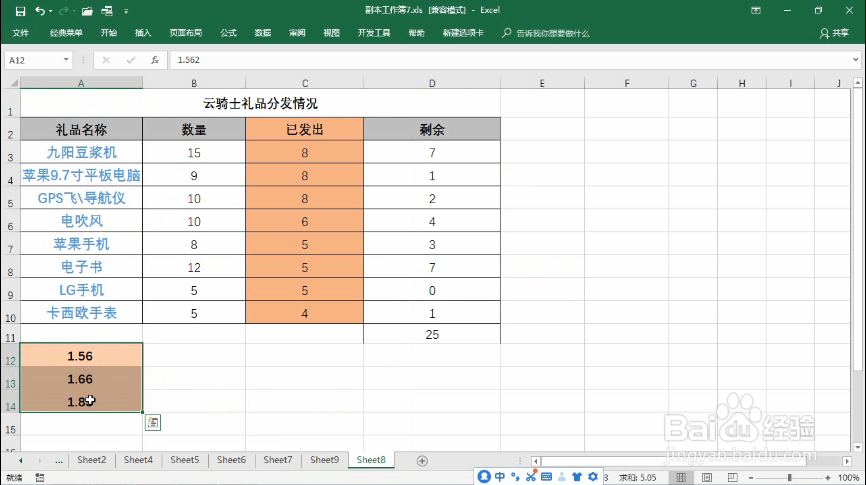
Task: Click the Open folder icon in quick access
Action: [x=87, y=11]
